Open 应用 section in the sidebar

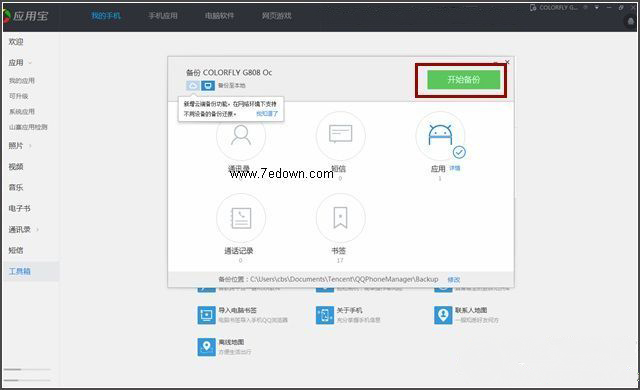pos(16,62)
